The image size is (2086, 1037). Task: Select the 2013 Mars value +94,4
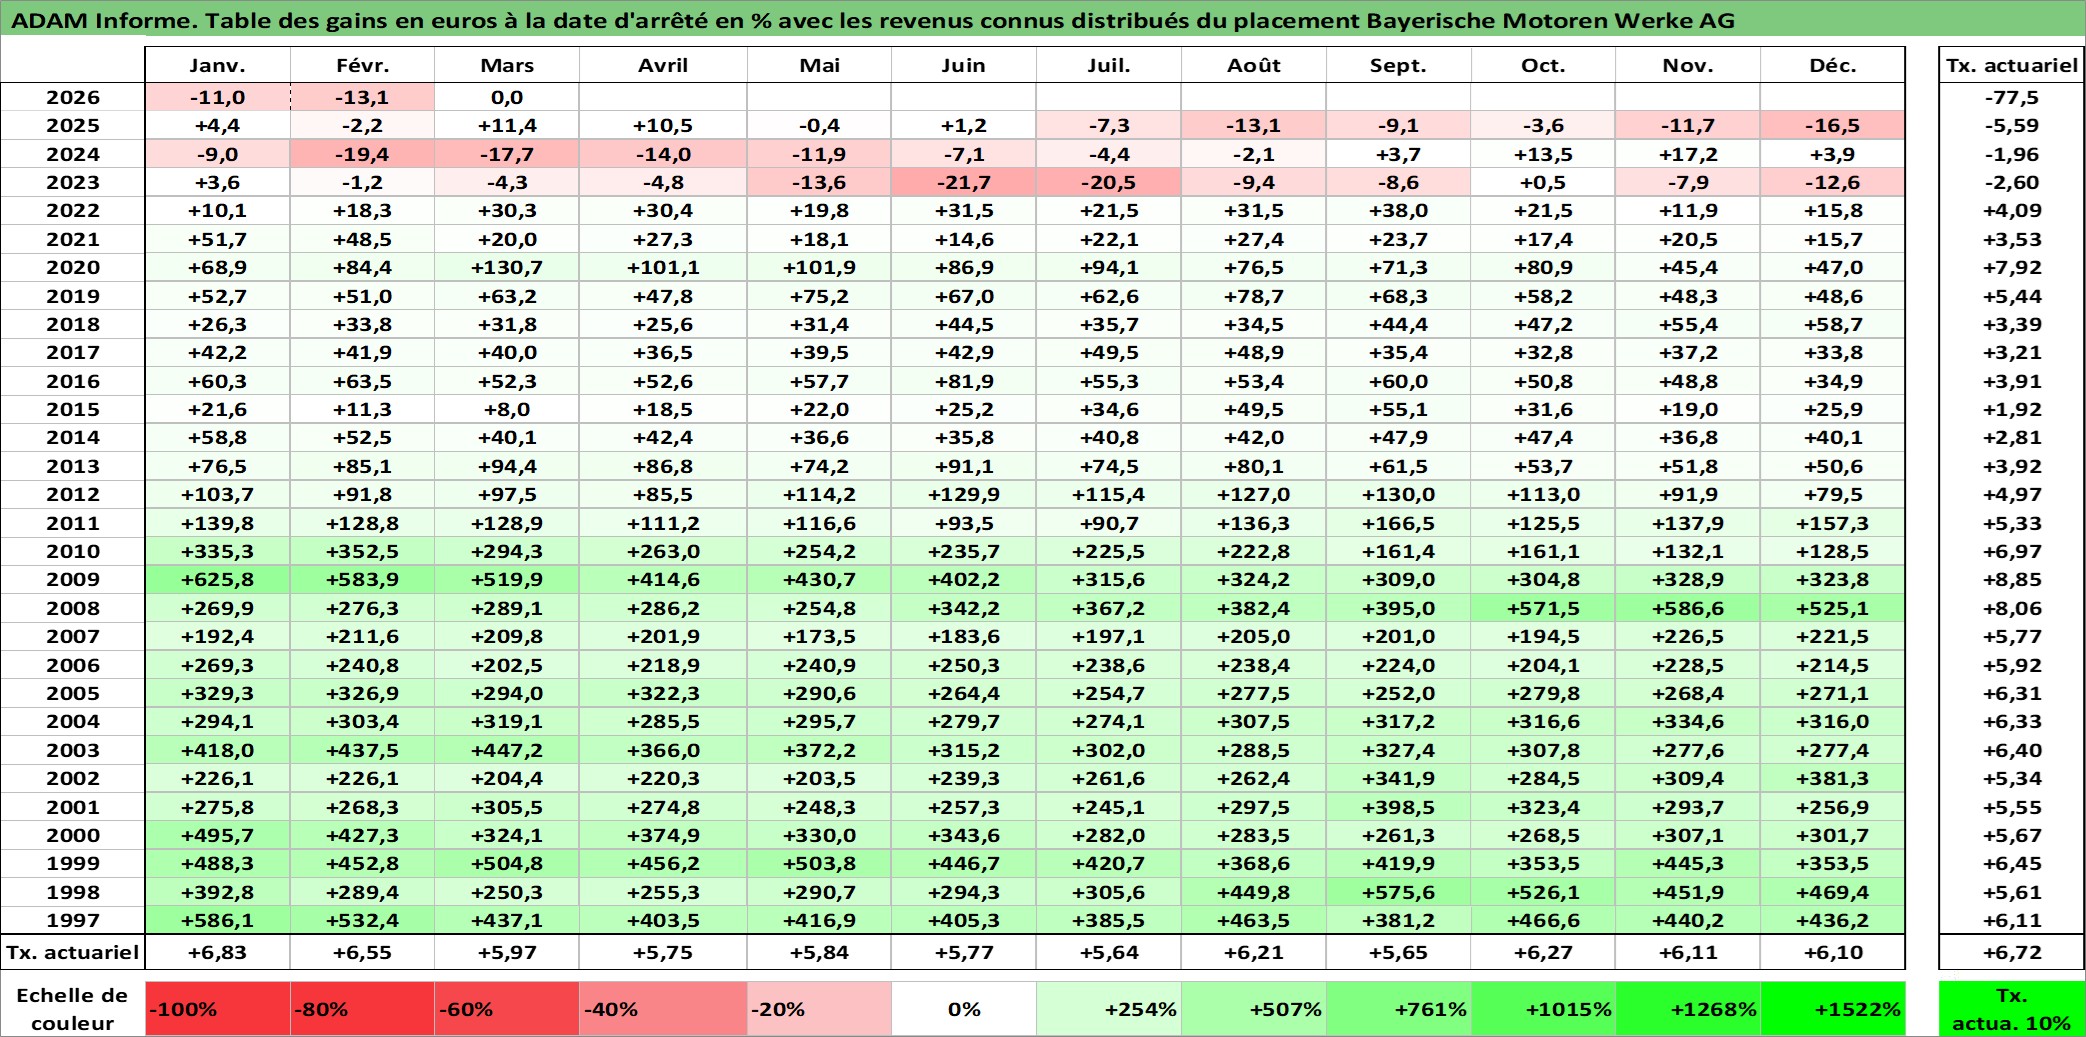point(507,466)
